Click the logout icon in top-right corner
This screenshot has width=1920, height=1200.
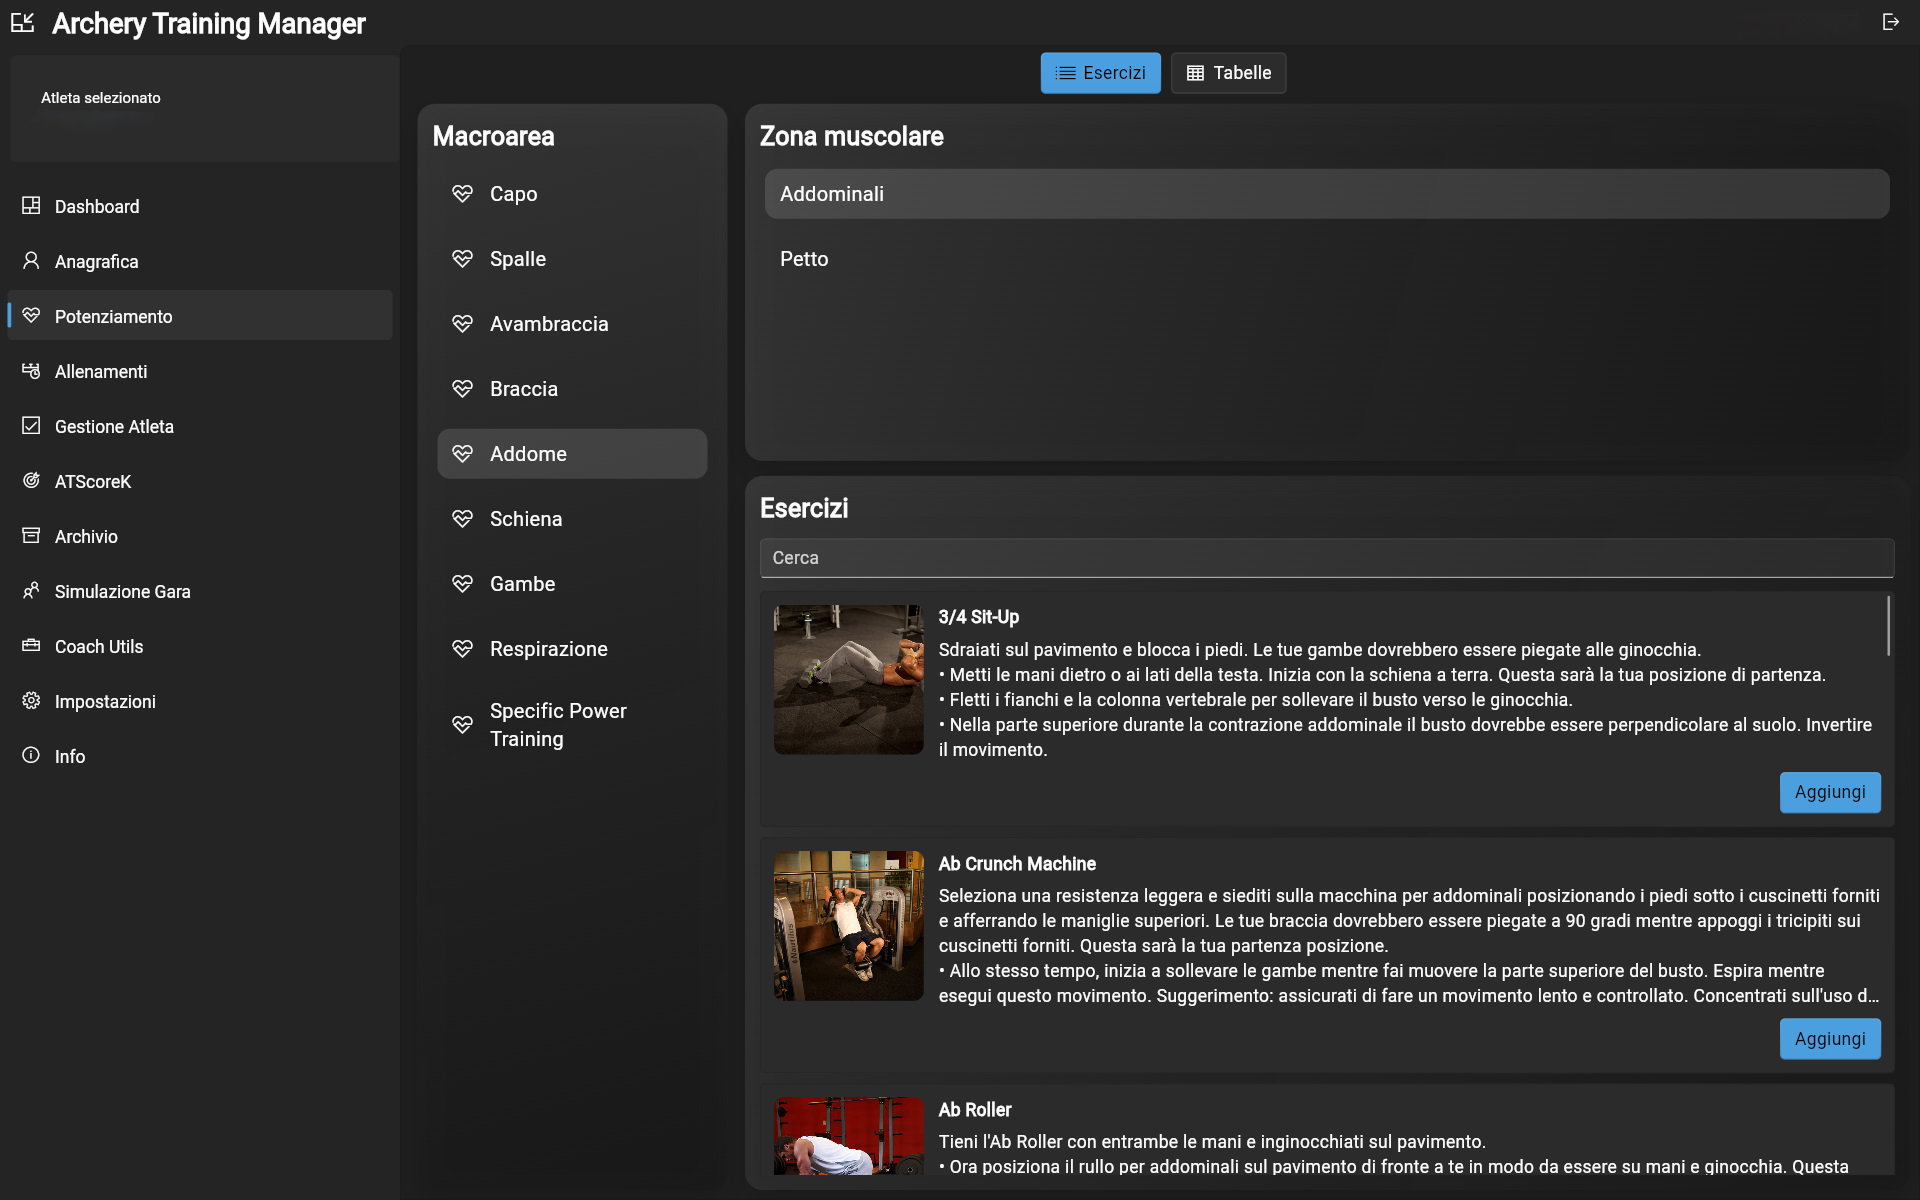tap(1890, 22)
